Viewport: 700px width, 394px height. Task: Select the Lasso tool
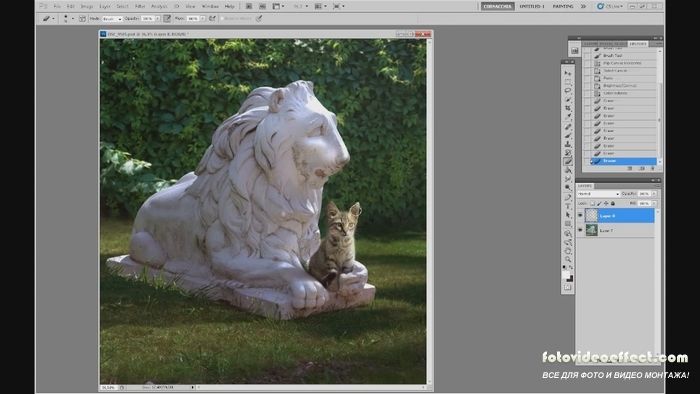568,91
